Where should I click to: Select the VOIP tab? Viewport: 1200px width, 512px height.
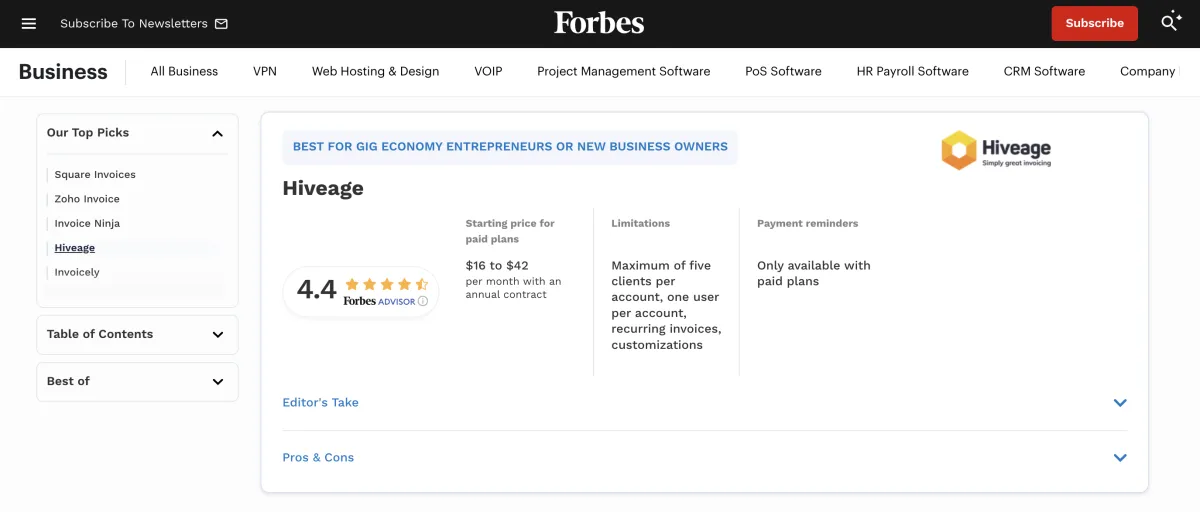(x=488, y=71)
